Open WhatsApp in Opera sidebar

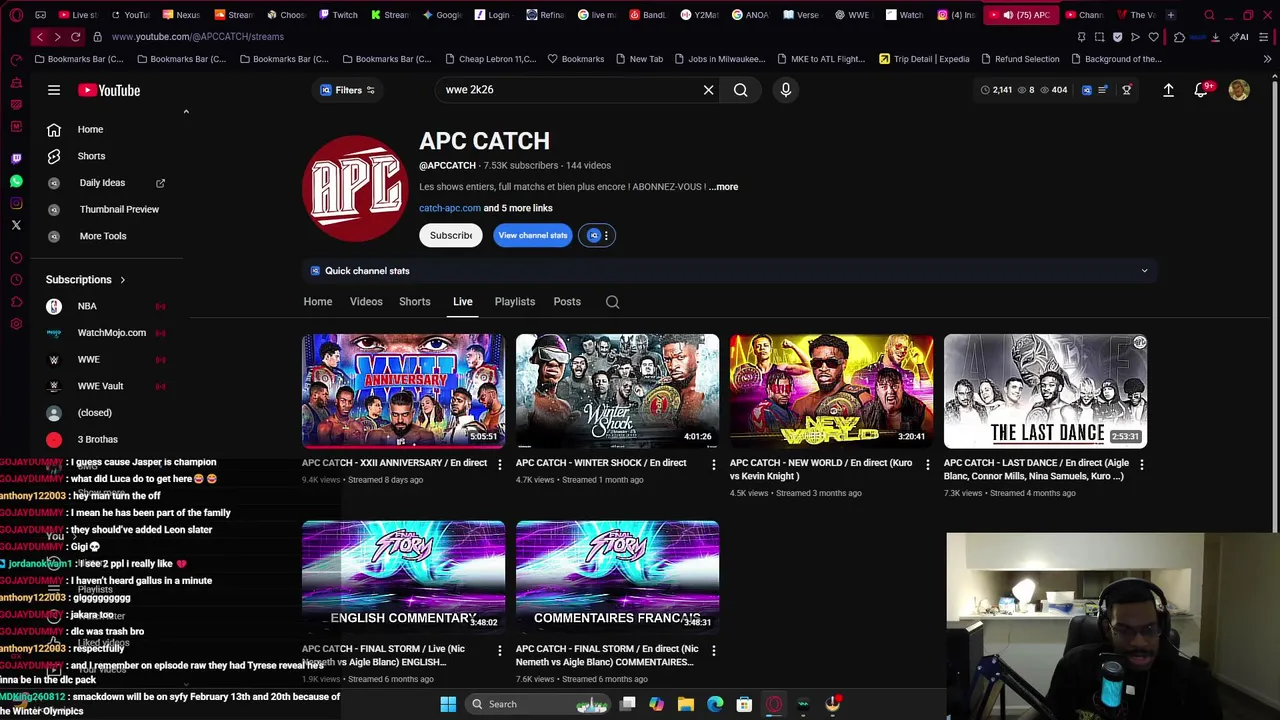point(16,181)
